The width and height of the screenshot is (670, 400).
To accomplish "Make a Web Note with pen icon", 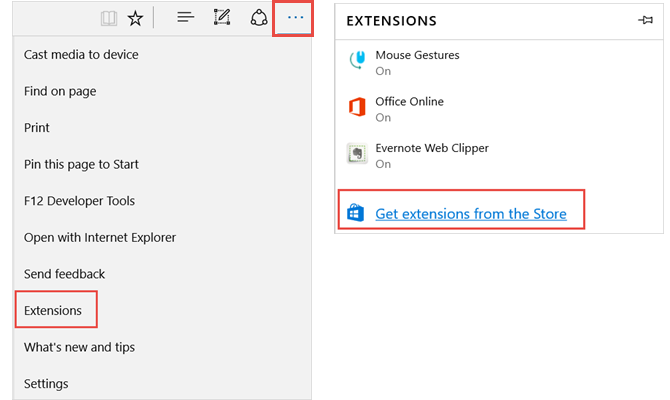I will click(222, 18).
